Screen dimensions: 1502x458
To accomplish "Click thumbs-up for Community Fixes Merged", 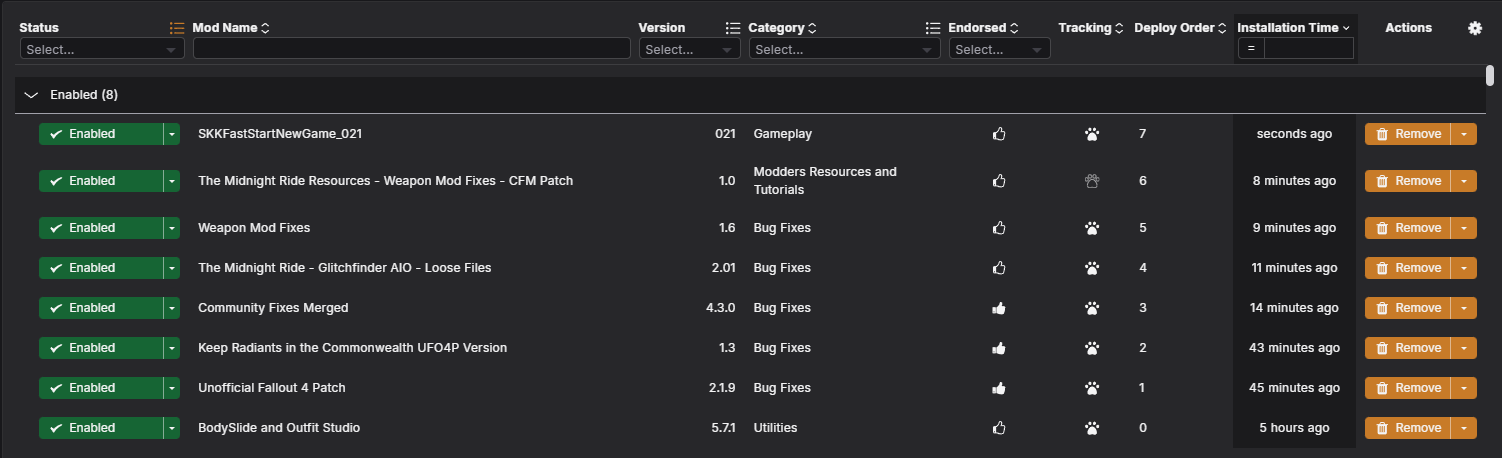I will coord(998,308).
